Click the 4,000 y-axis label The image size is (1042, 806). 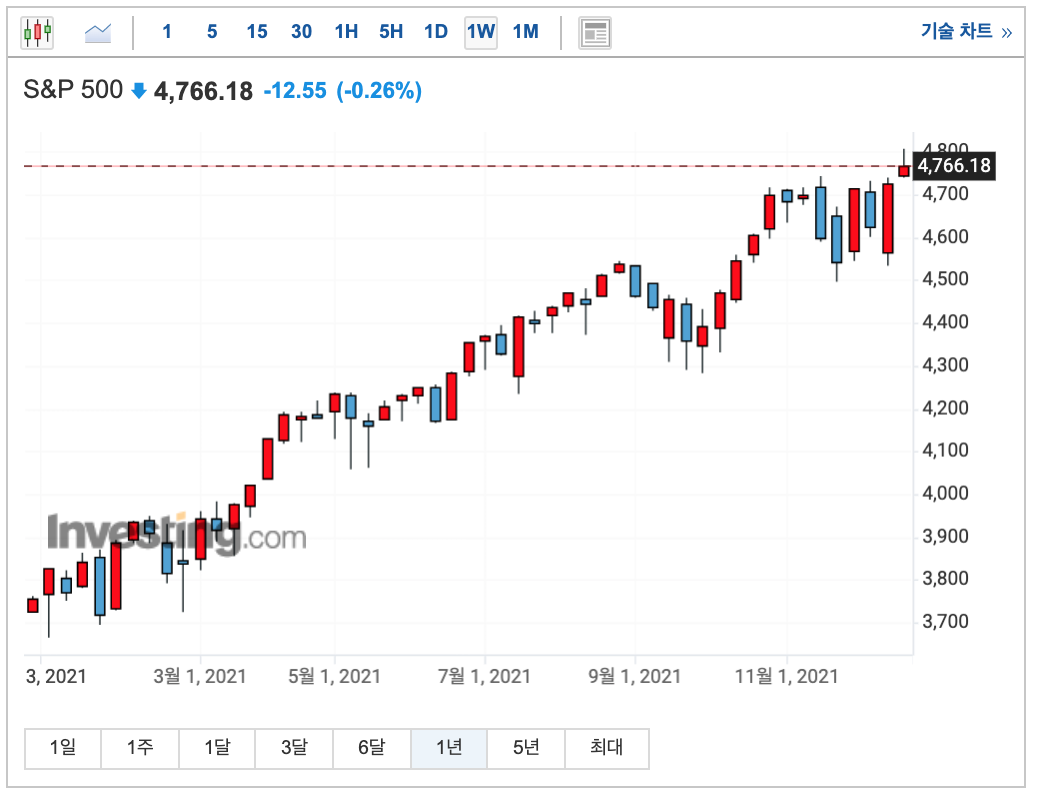(x=945, y=494)
